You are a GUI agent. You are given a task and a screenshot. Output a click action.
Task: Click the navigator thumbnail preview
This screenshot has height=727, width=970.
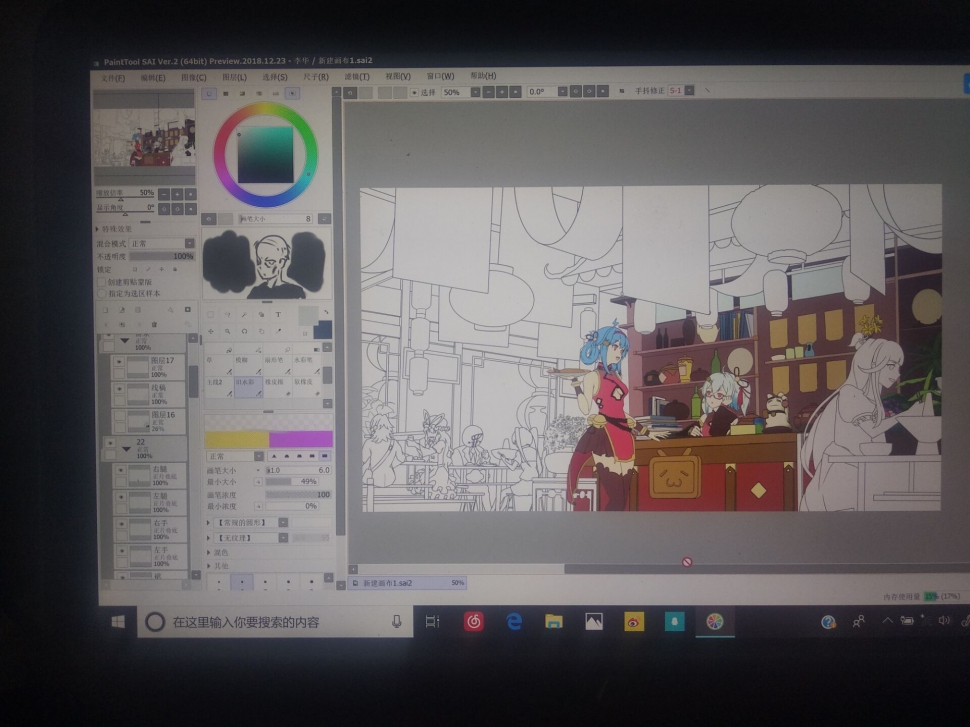coord(144,137)
